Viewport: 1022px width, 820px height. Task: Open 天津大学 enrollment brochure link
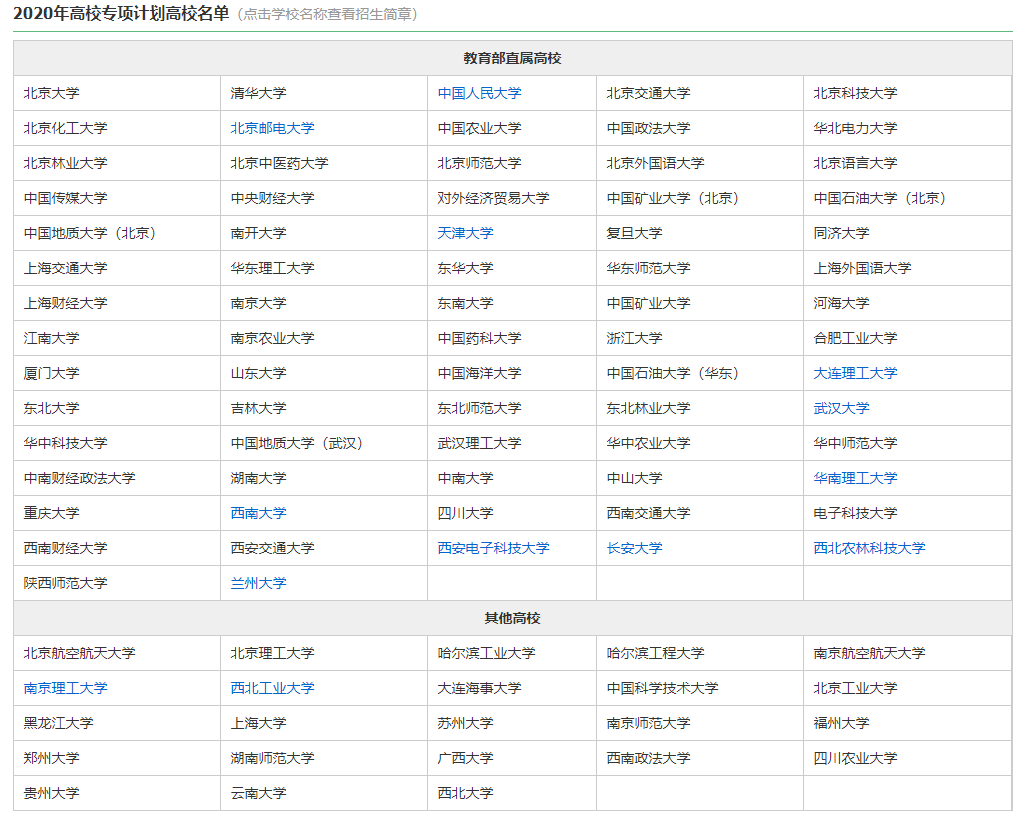pyautogui.click(x=465, y=233)
